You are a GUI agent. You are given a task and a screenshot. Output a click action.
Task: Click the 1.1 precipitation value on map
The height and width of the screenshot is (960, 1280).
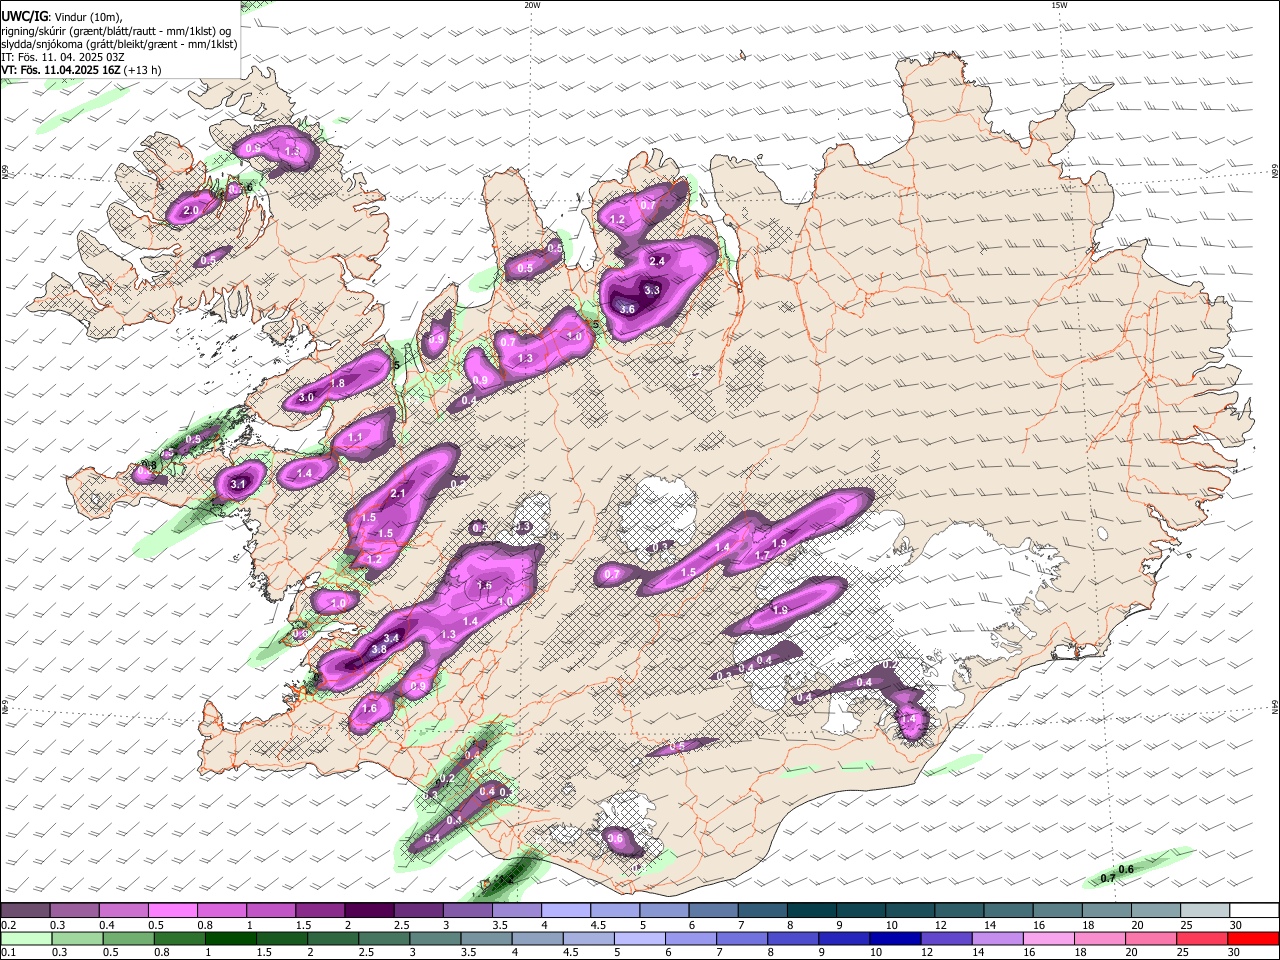(x=355, y=438)
